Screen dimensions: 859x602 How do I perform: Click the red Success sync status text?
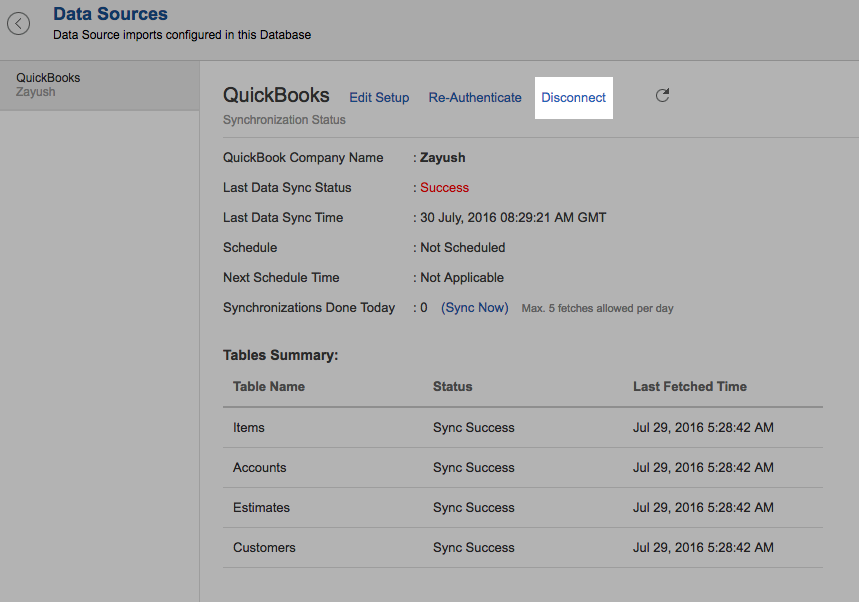444,188
